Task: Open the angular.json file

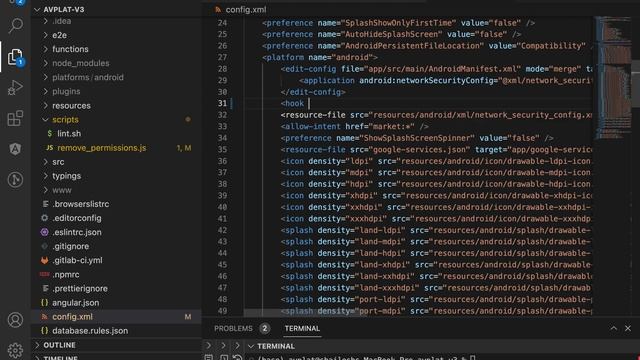Action: 76,303
